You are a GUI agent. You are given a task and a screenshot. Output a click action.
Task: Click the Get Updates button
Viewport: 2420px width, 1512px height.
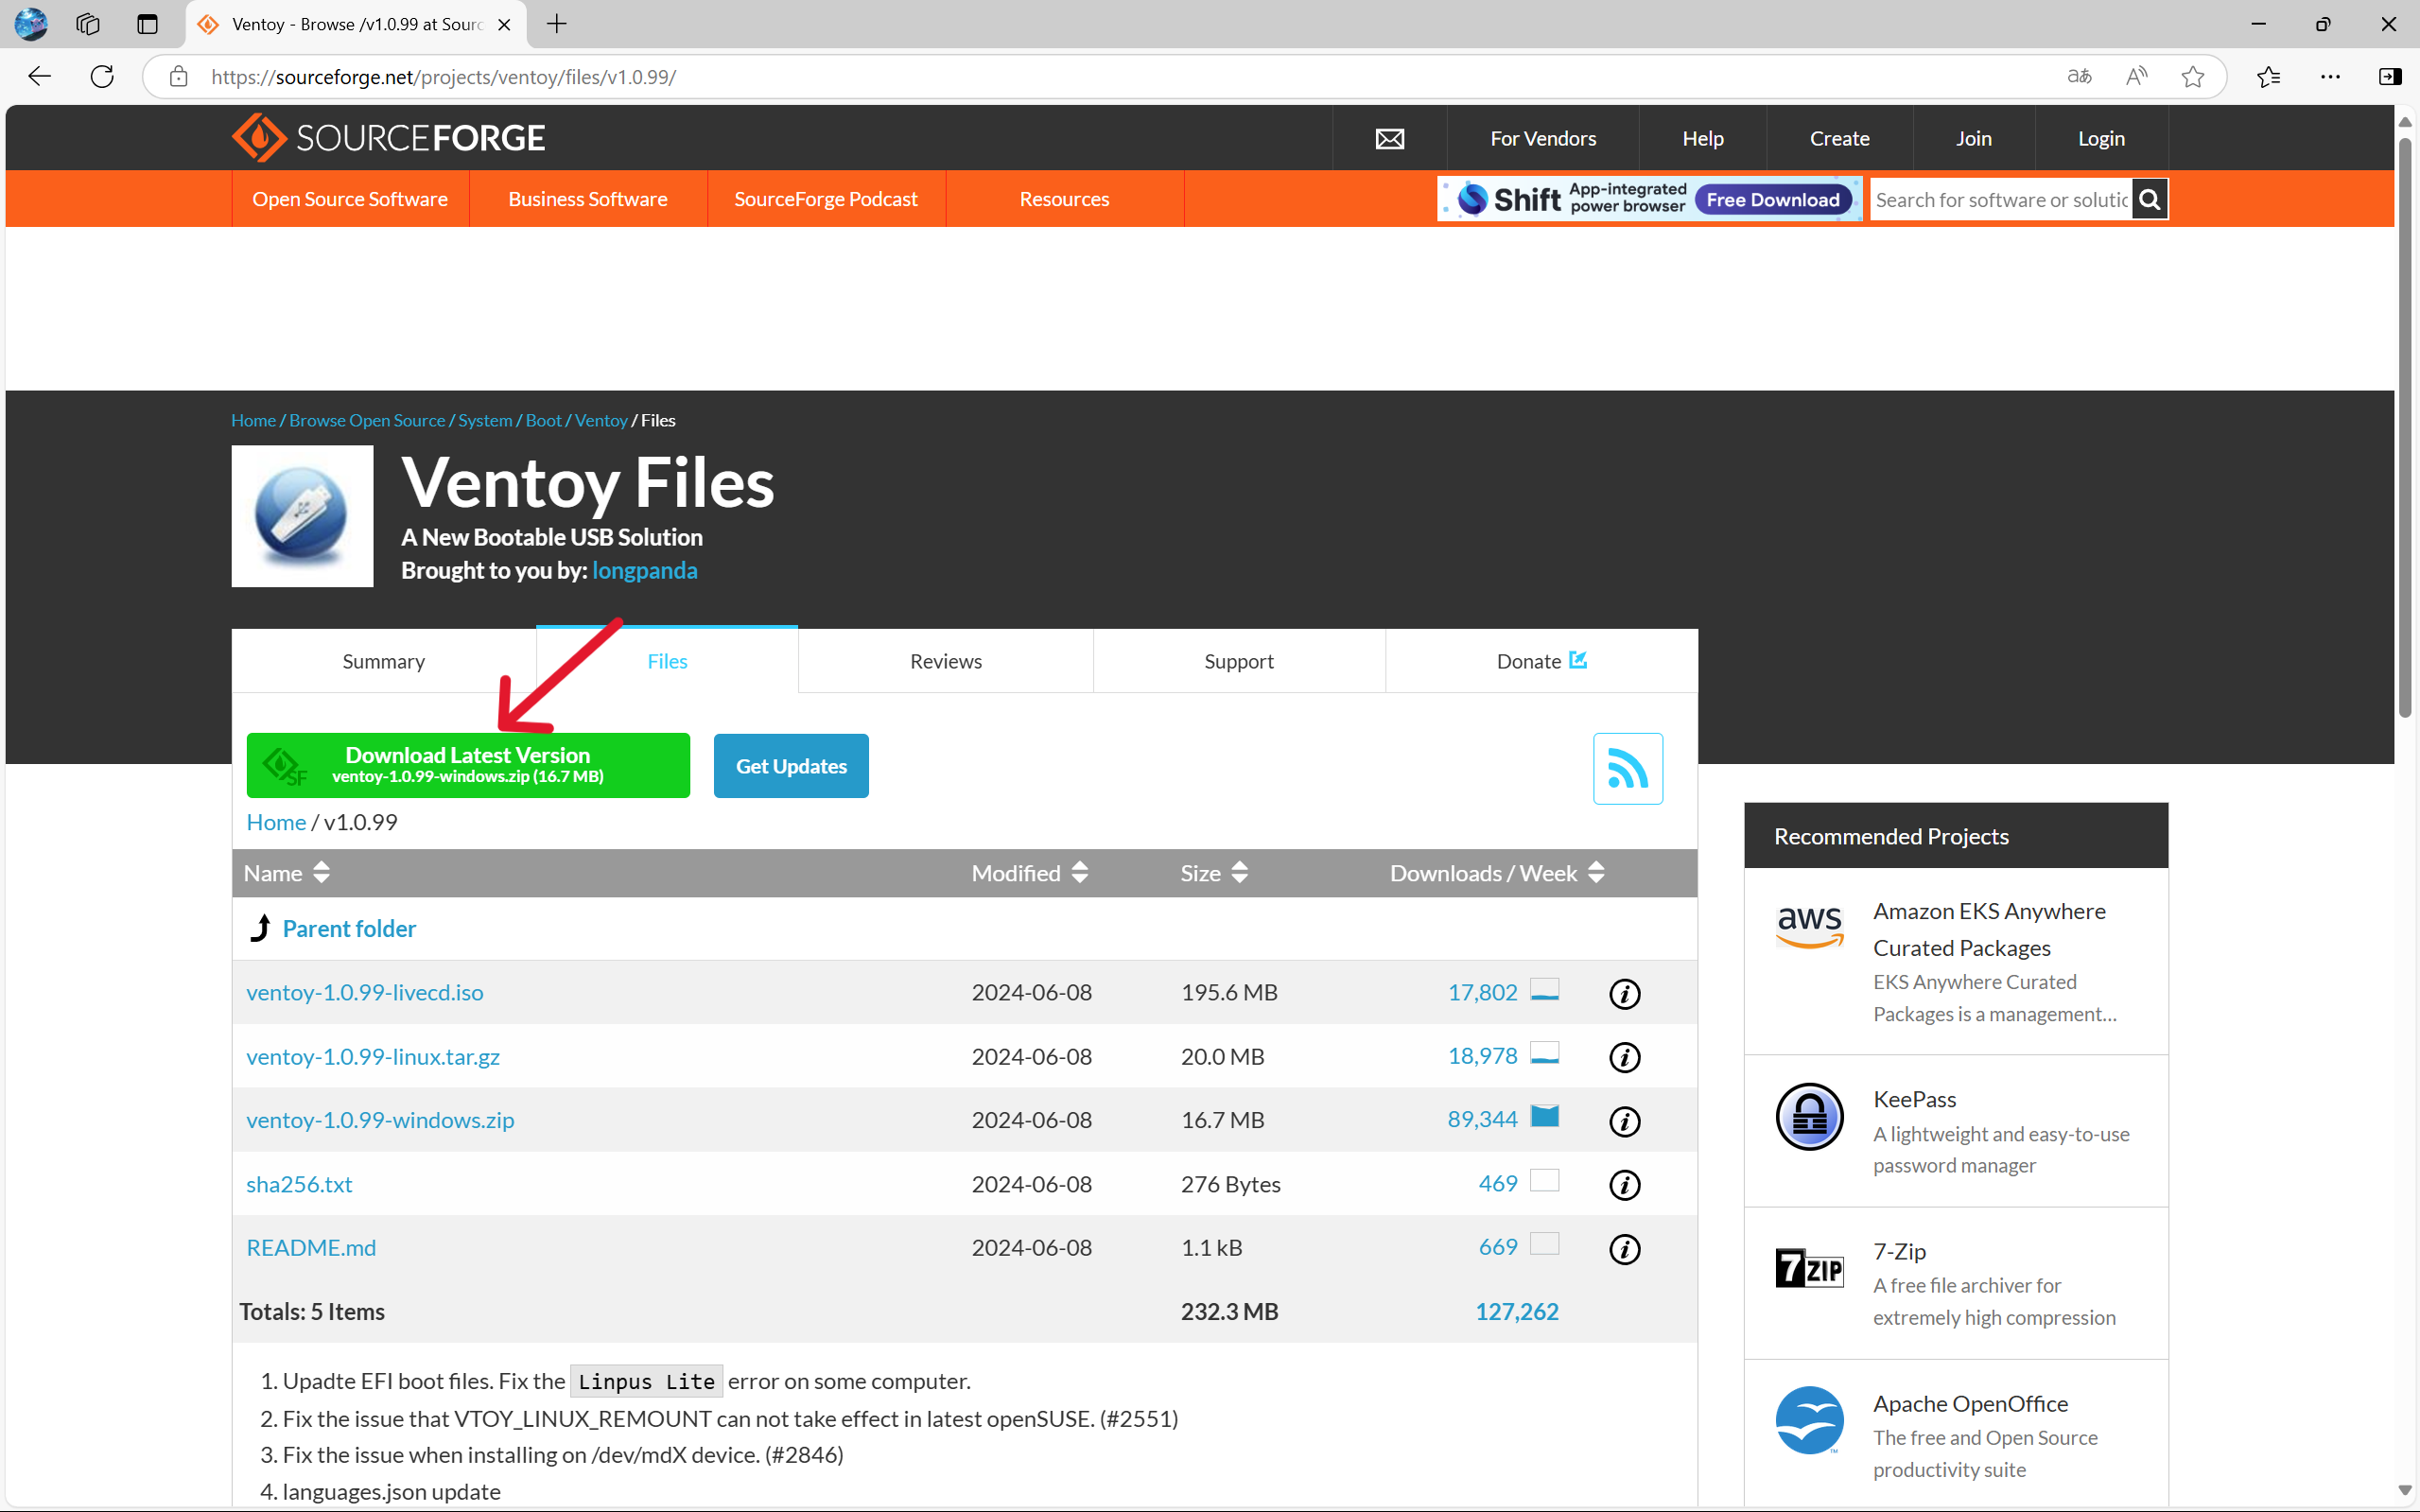(791, 766)
